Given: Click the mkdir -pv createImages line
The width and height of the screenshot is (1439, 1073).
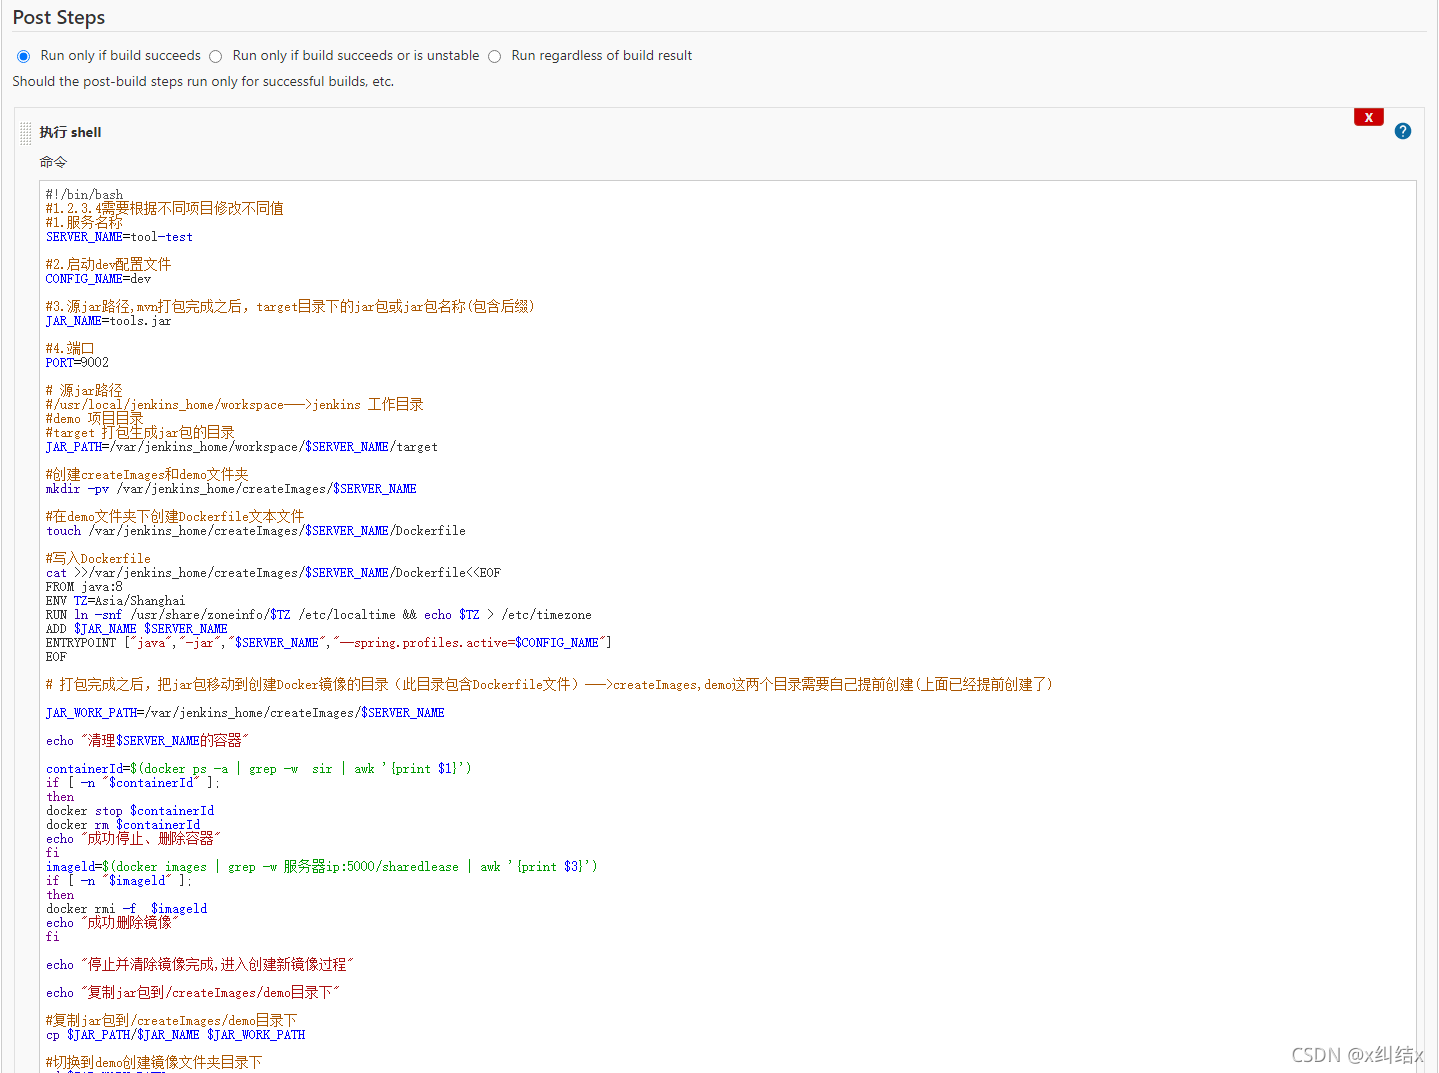Looking at the screenshot, I should point(231,489).
